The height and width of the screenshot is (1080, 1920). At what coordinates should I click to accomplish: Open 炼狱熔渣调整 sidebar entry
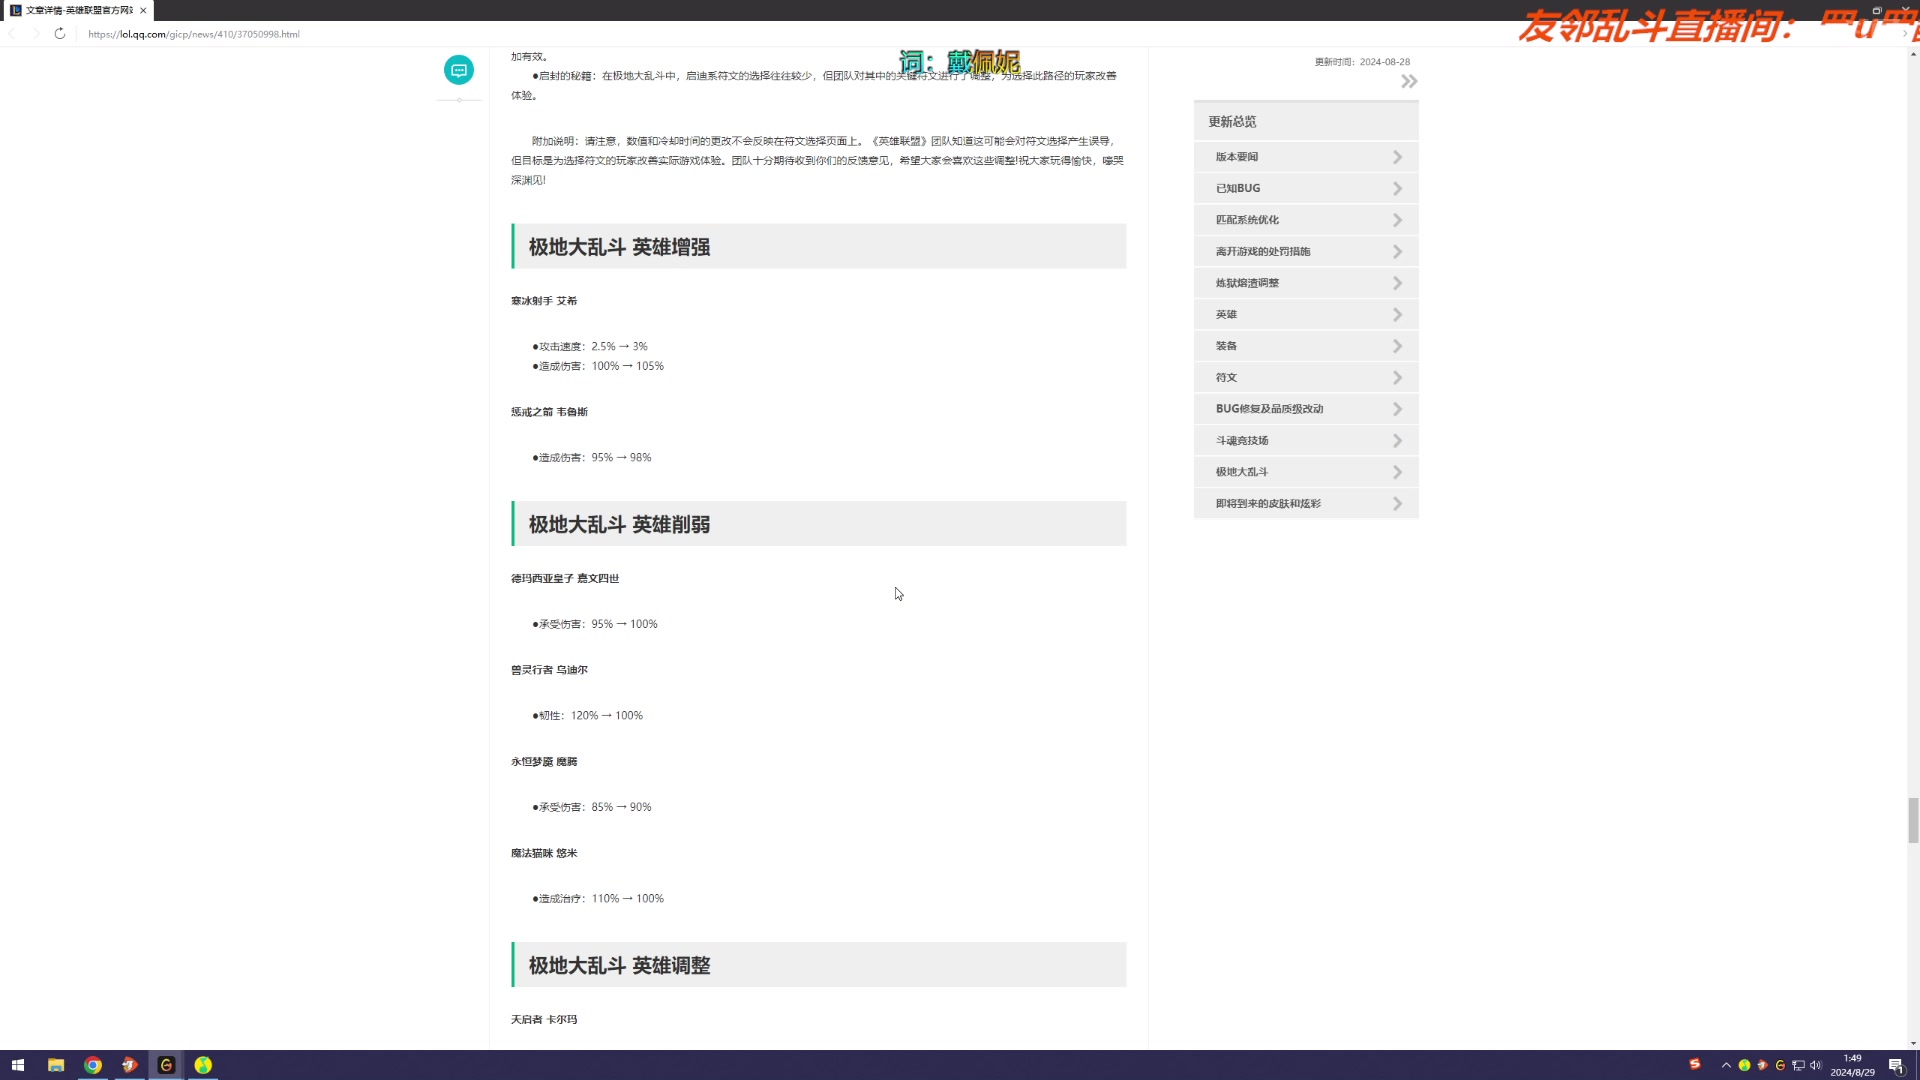point(1306,283)
